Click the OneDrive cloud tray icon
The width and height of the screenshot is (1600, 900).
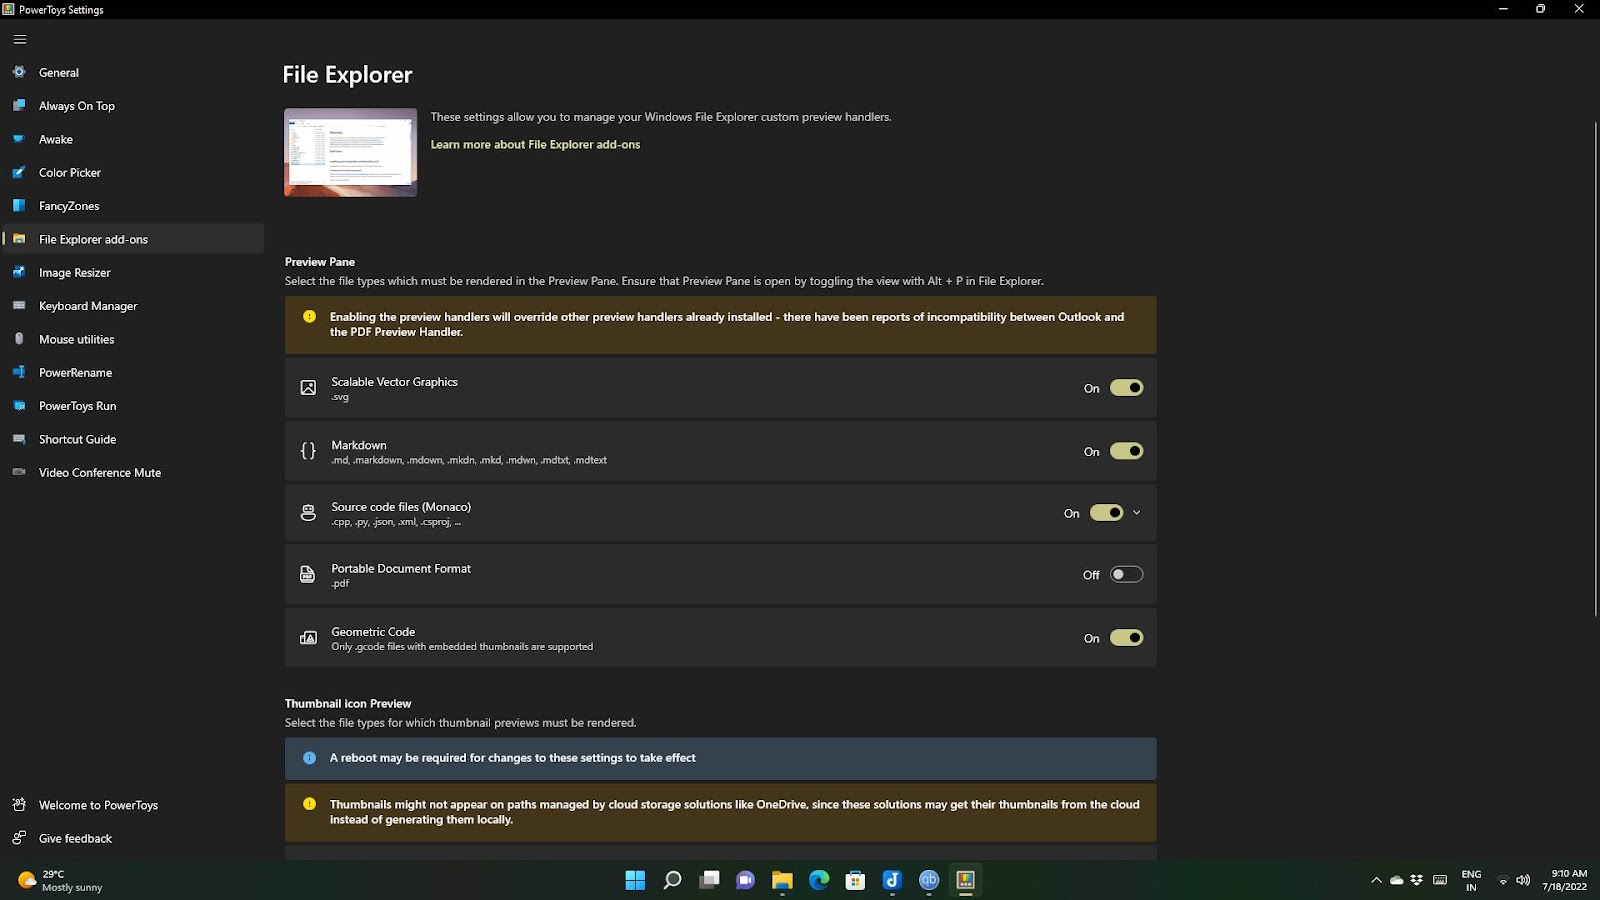tap(1397, 880)
